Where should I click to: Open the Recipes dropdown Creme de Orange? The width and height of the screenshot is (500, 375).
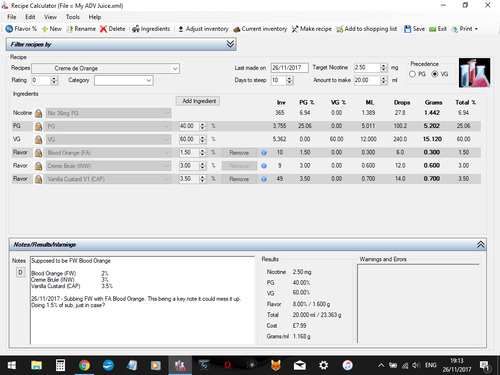(x=105, y=68)
